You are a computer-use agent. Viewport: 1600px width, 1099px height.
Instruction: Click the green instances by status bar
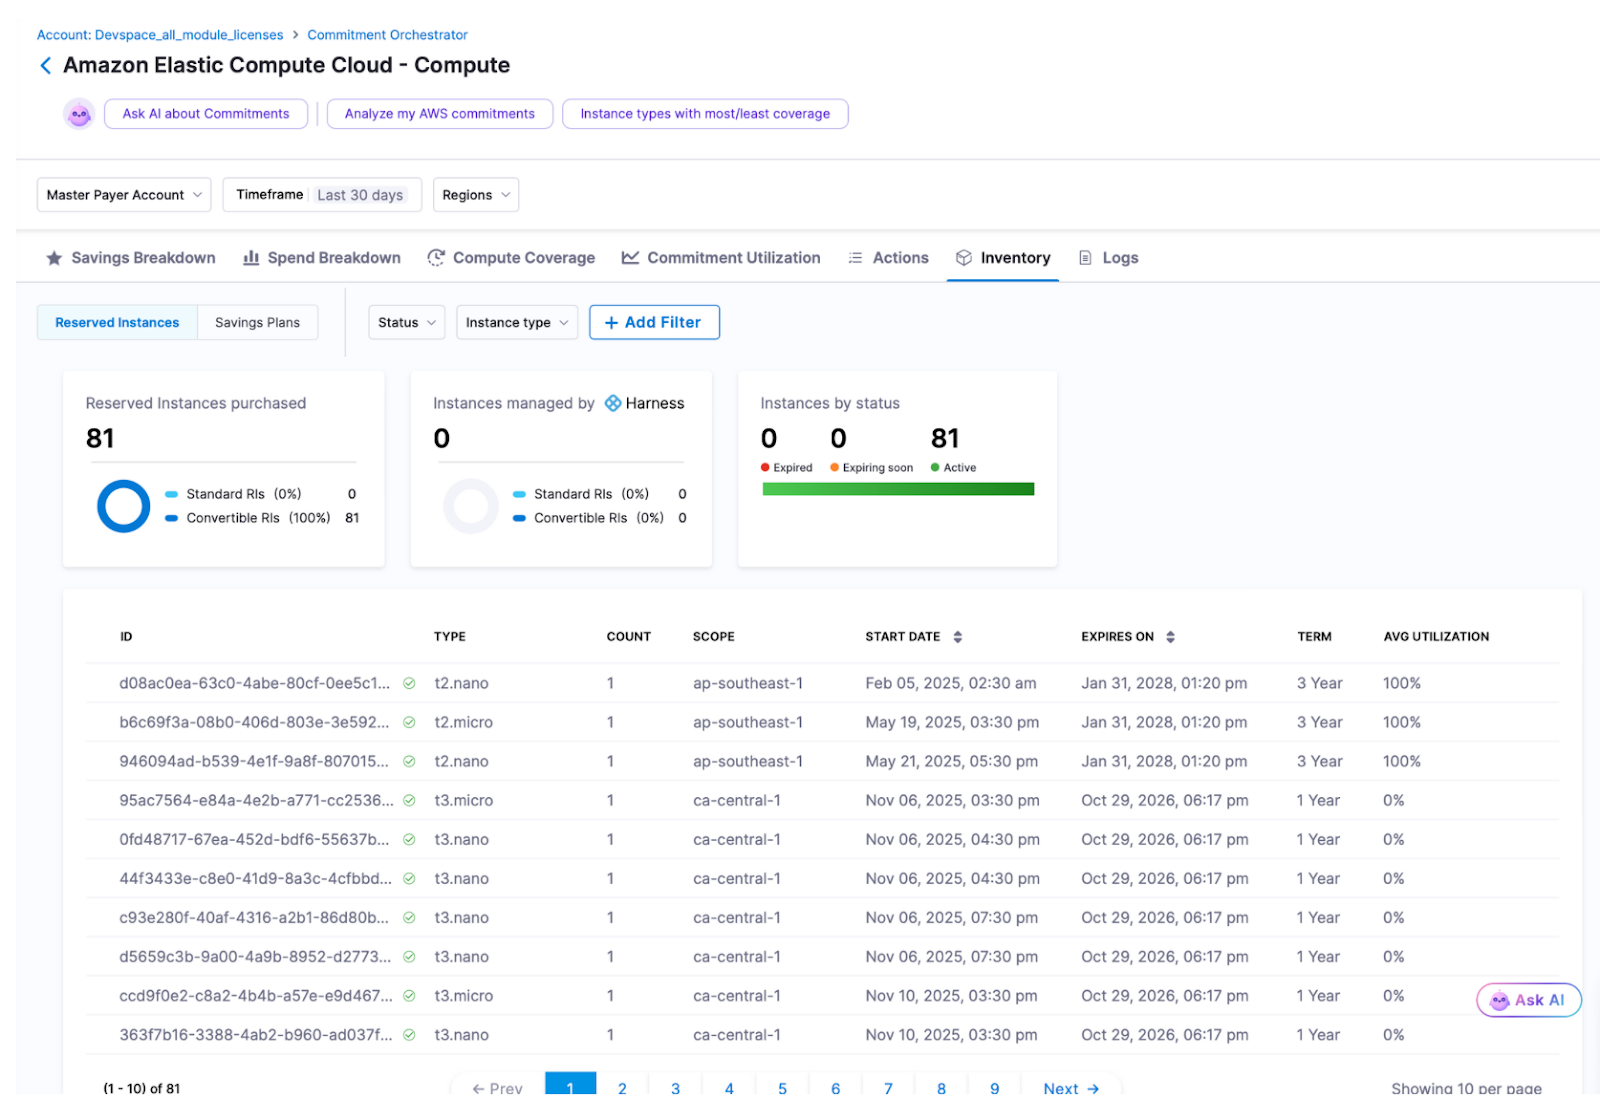[x=898, y=490]
